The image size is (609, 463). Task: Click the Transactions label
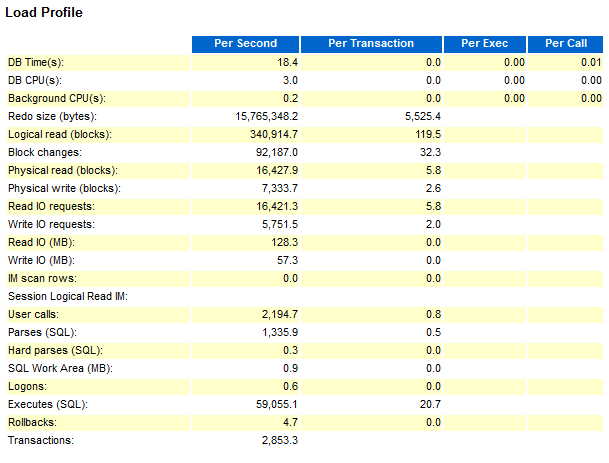click(x=41, y=440)
